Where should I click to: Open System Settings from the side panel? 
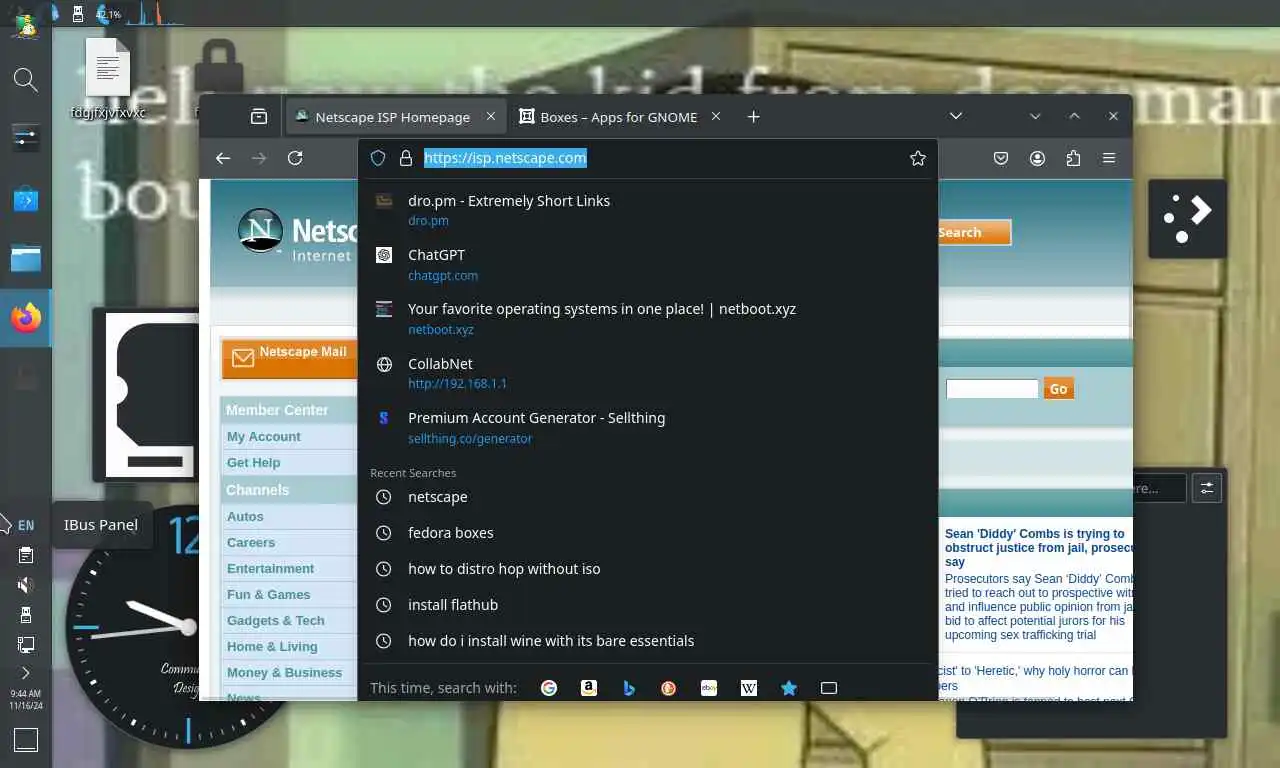click(x=26, y=138)
